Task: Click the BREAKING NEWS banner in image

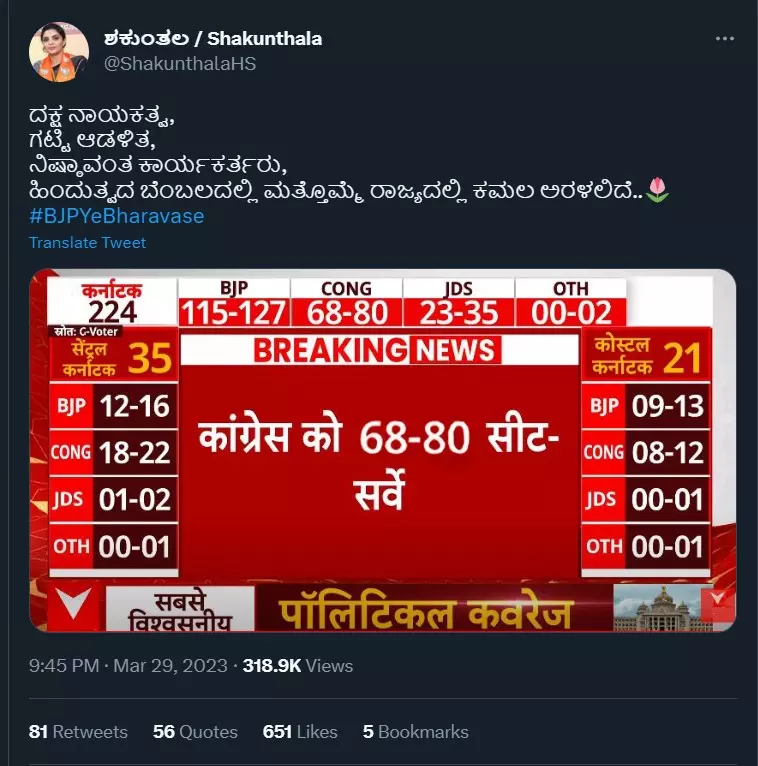Action: pyautogui.click(x=379, y=350)
